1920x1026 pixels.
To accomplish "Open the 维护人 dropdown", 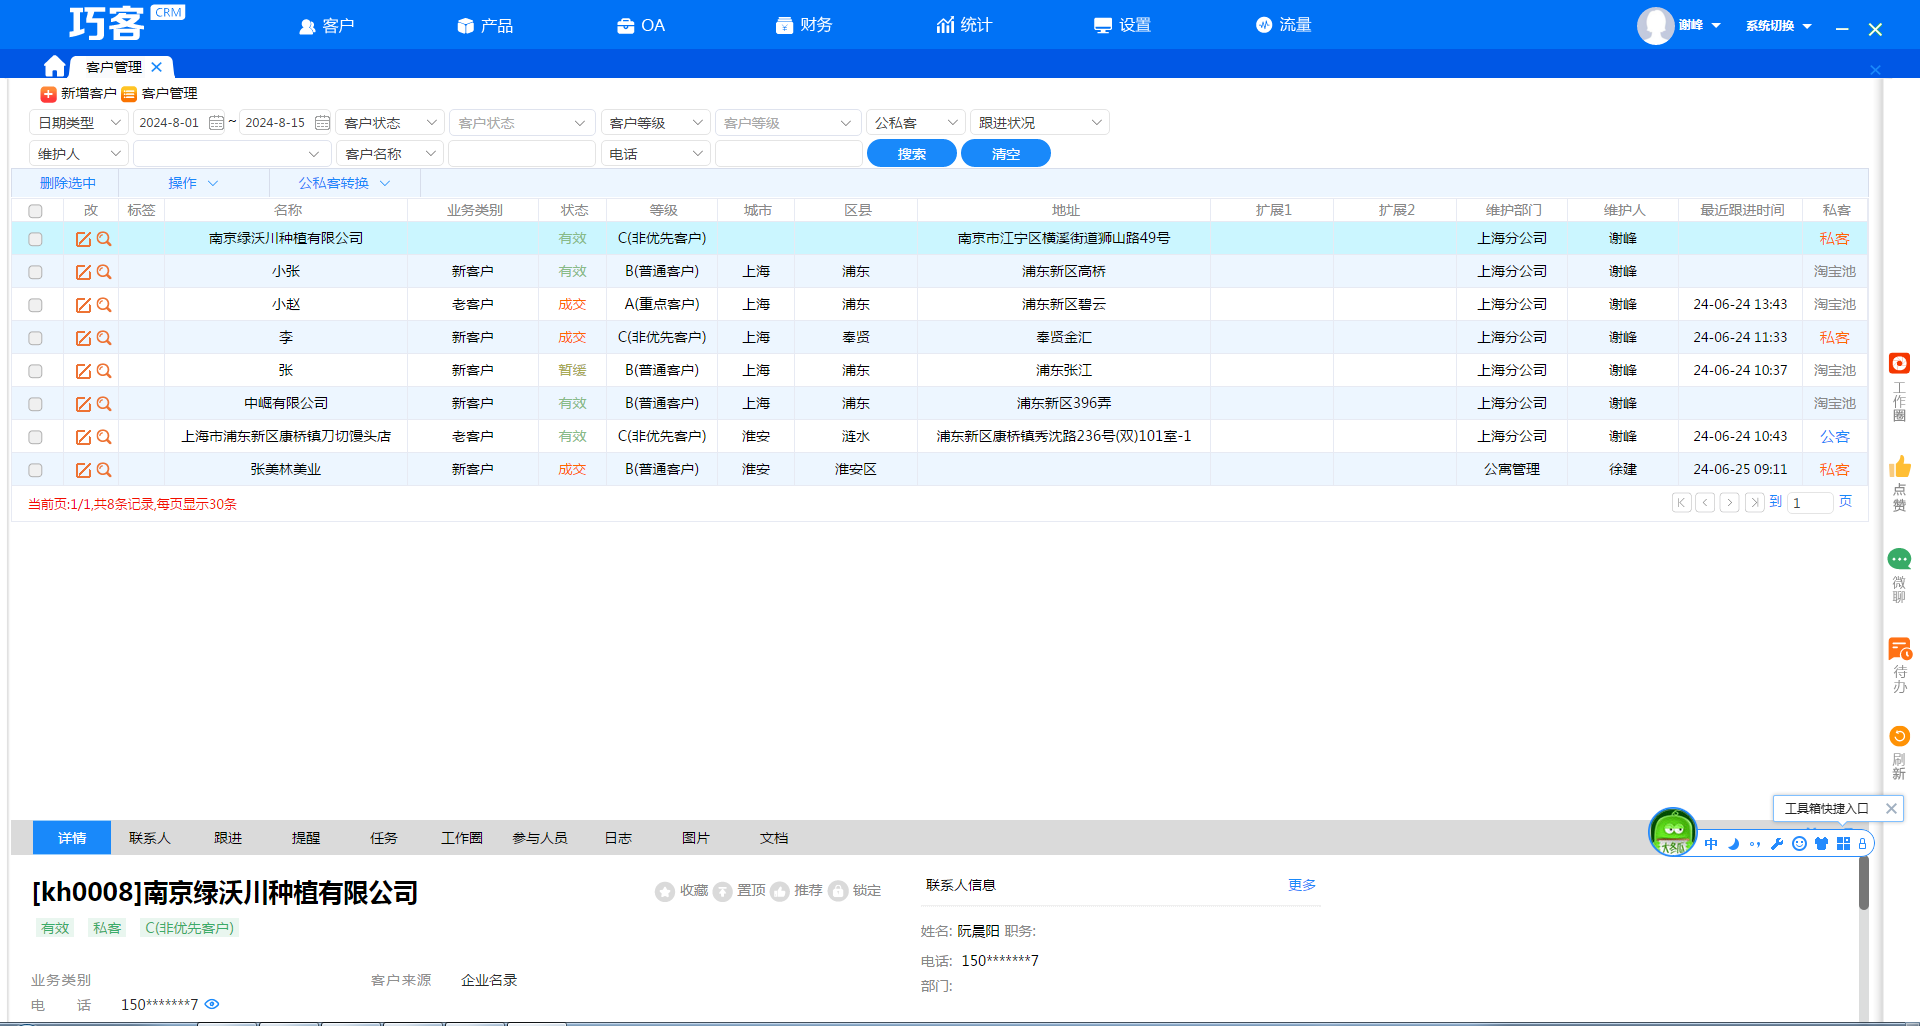I will tap(79, 154).
